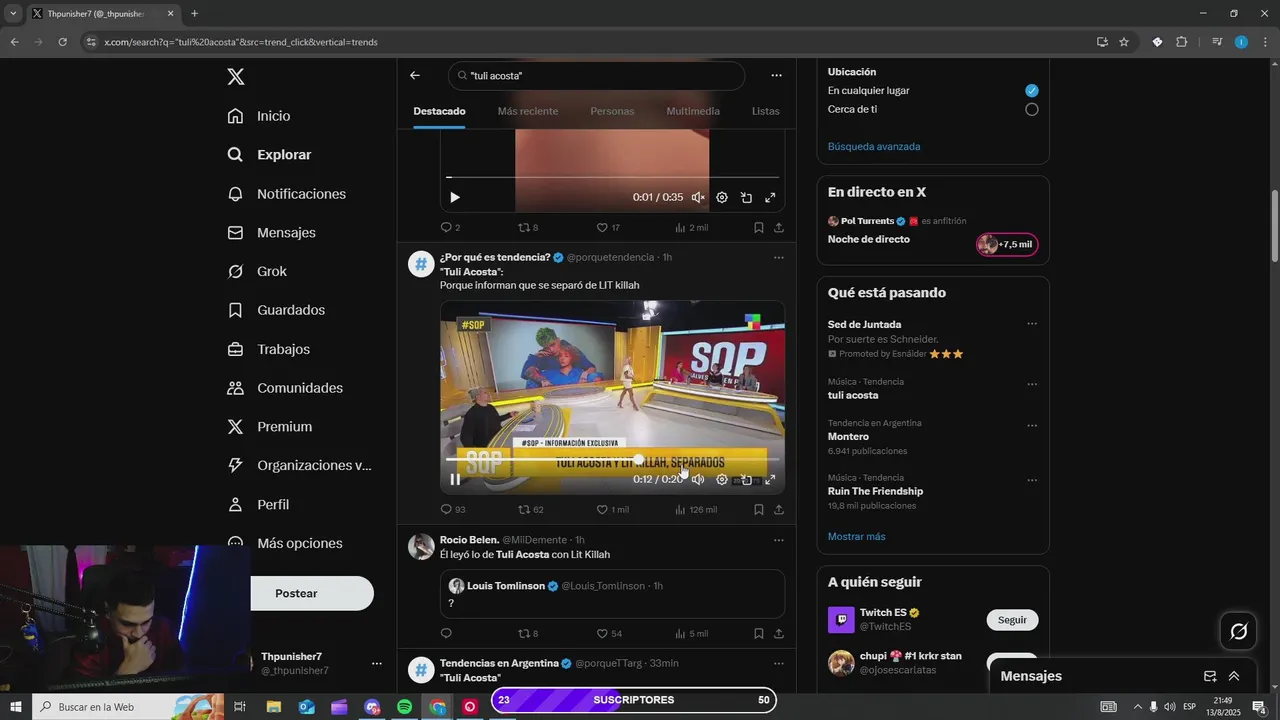Open settings gear of the SQP video

pos(722,479)
